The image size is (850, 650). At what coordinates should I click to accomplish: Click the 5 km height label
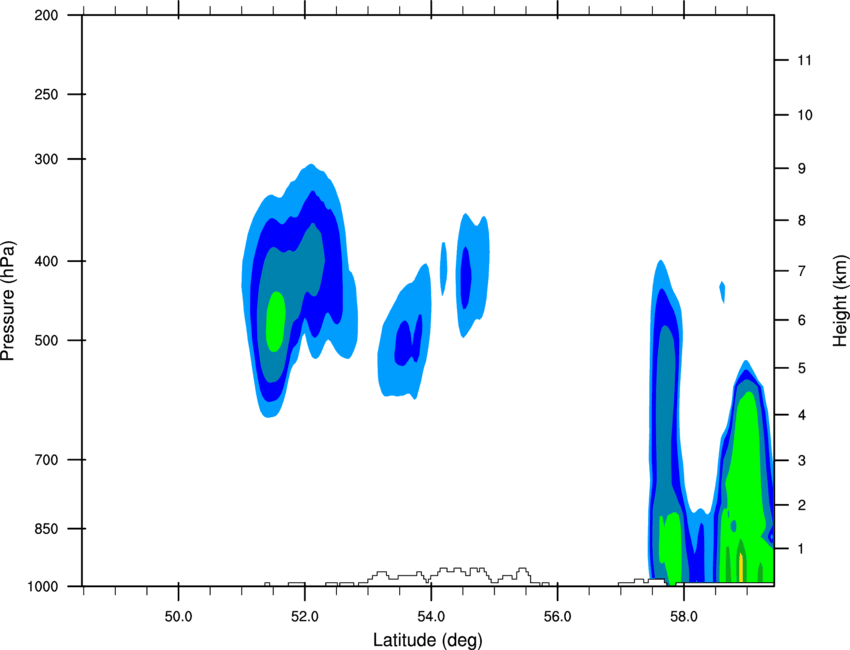point(802,369)
